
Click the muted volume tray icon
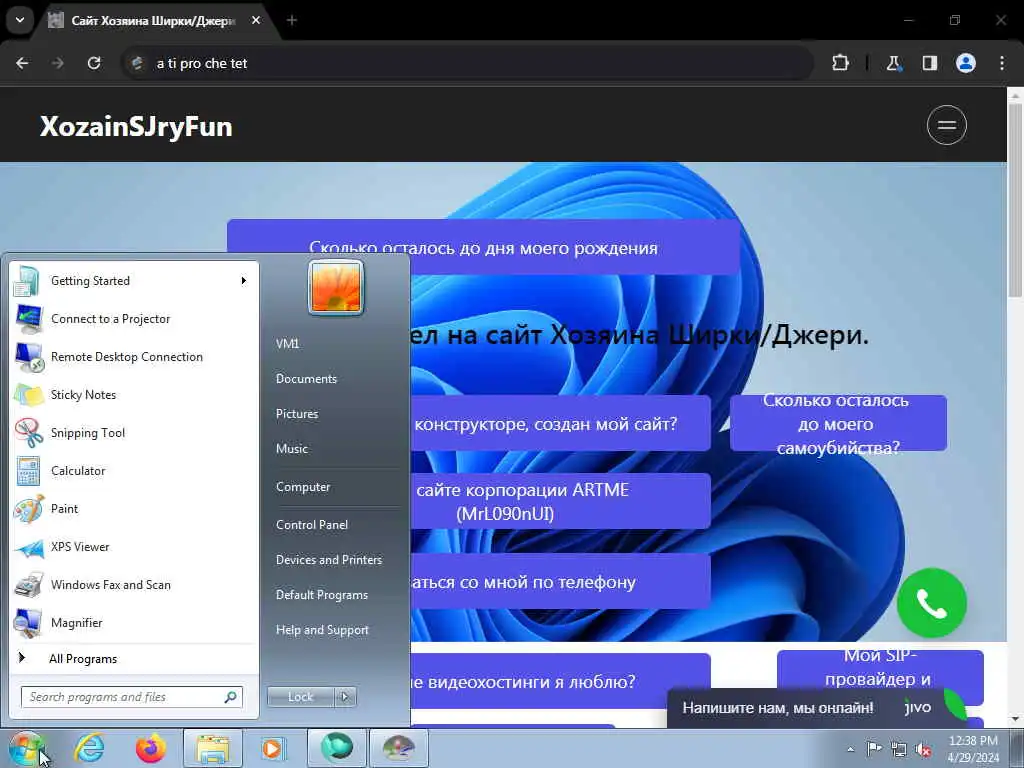click(x=923, y=749)
